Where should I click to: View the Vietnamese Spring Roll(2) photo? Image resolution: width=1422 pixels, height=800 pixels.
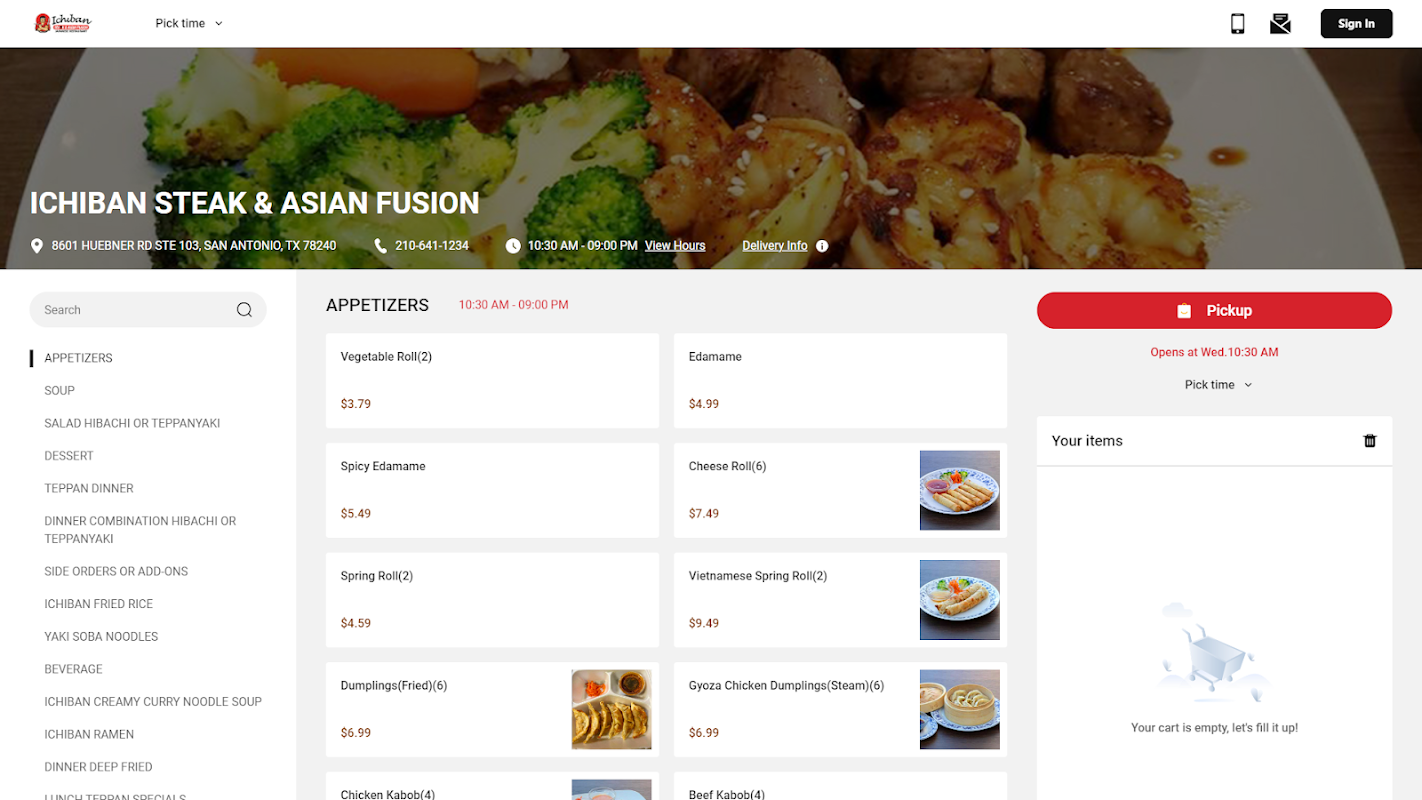960,600
